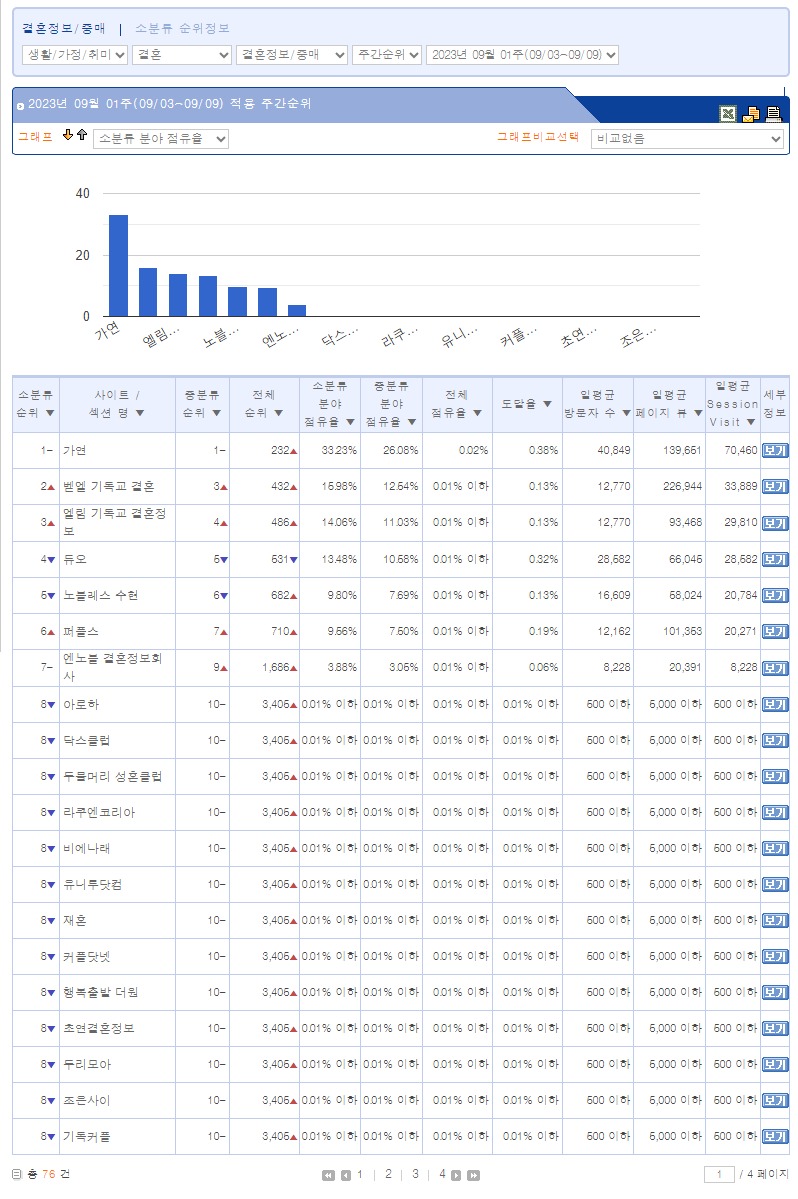798x1199 pixels.
Task: Click the 보기 button in the 가연 row
Action: (774, 451)
